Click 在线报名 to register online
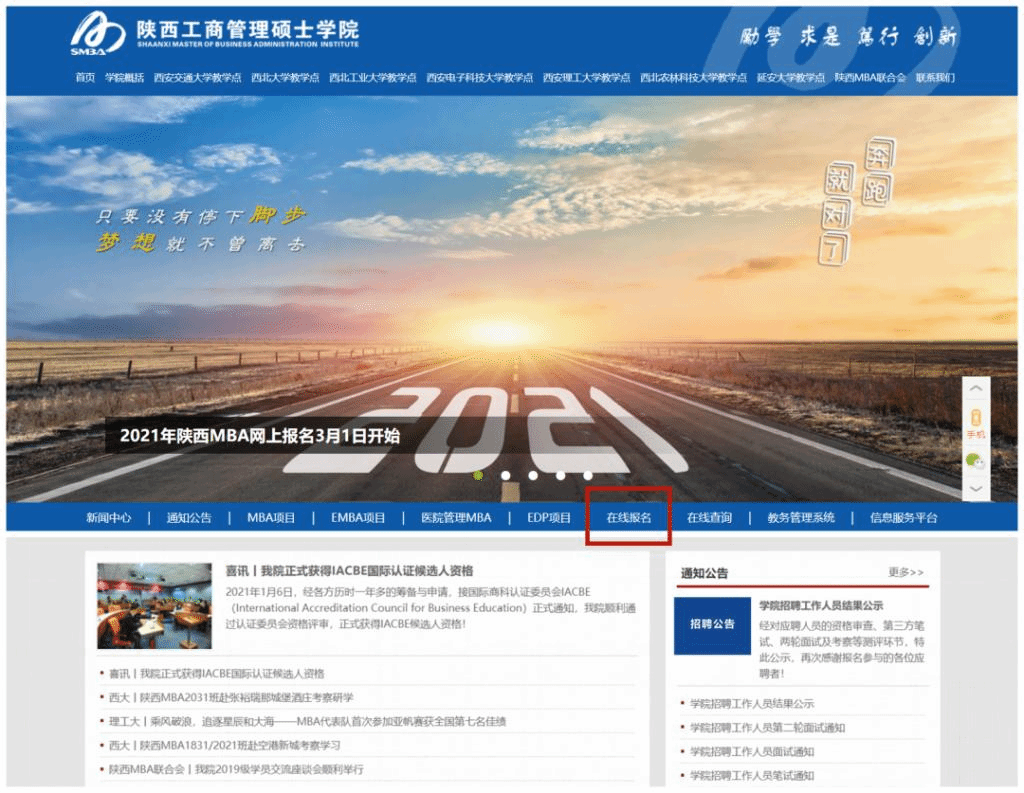Screen dimensions: 1024x793 pos(629,518)
